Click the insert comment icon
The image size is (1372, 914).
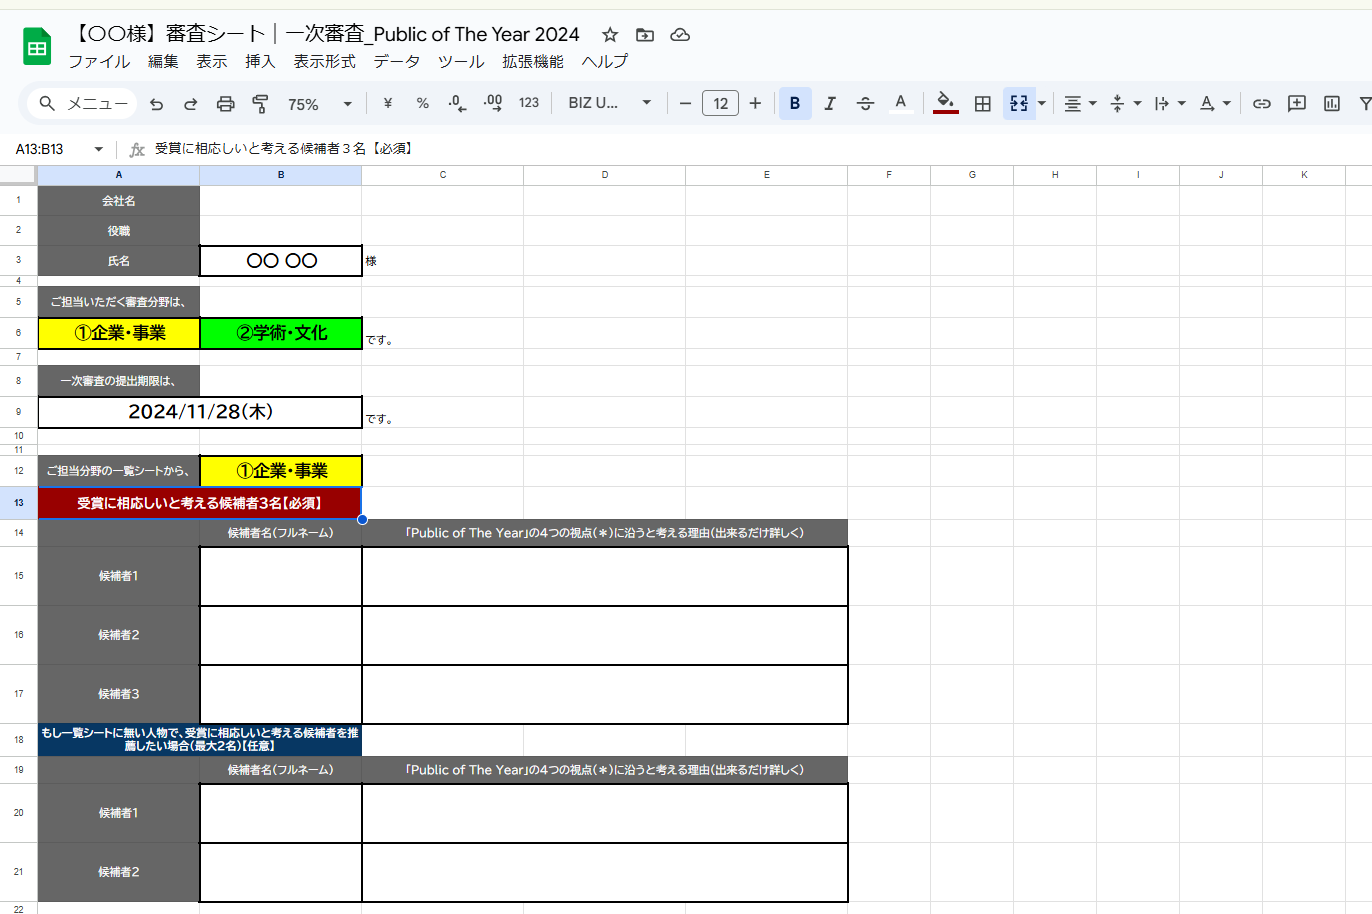click(x=1297, y=104)
